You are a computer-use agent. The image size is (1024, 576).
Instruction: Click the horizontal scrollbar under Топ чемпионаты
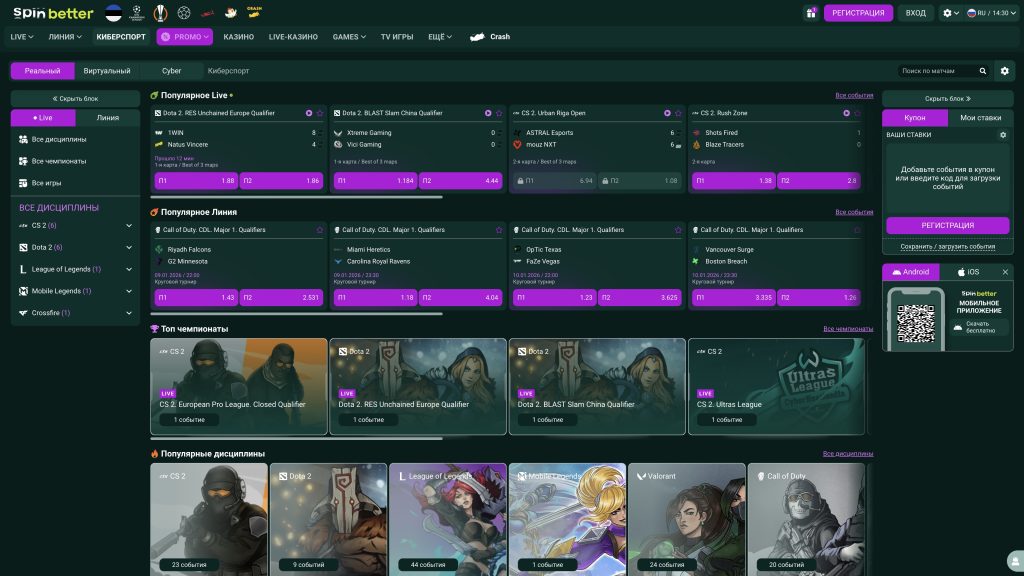pos(296,438)
